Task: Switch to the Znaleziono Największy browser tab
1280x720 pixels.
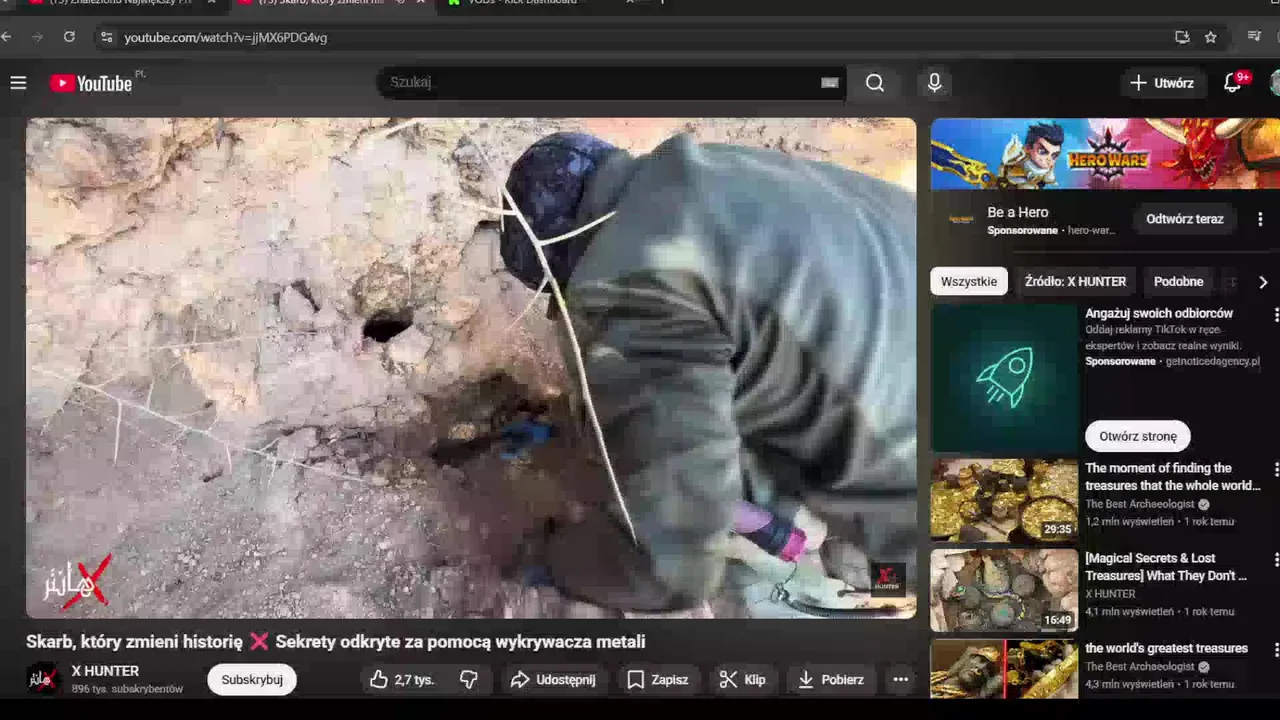Action: point(120,2)
